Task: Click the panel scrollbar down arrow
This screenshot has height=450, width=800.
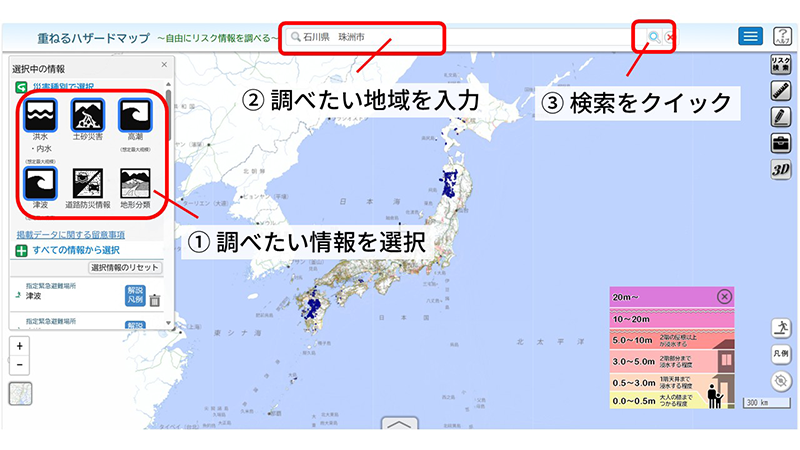Action: click(x=168, y=322)
